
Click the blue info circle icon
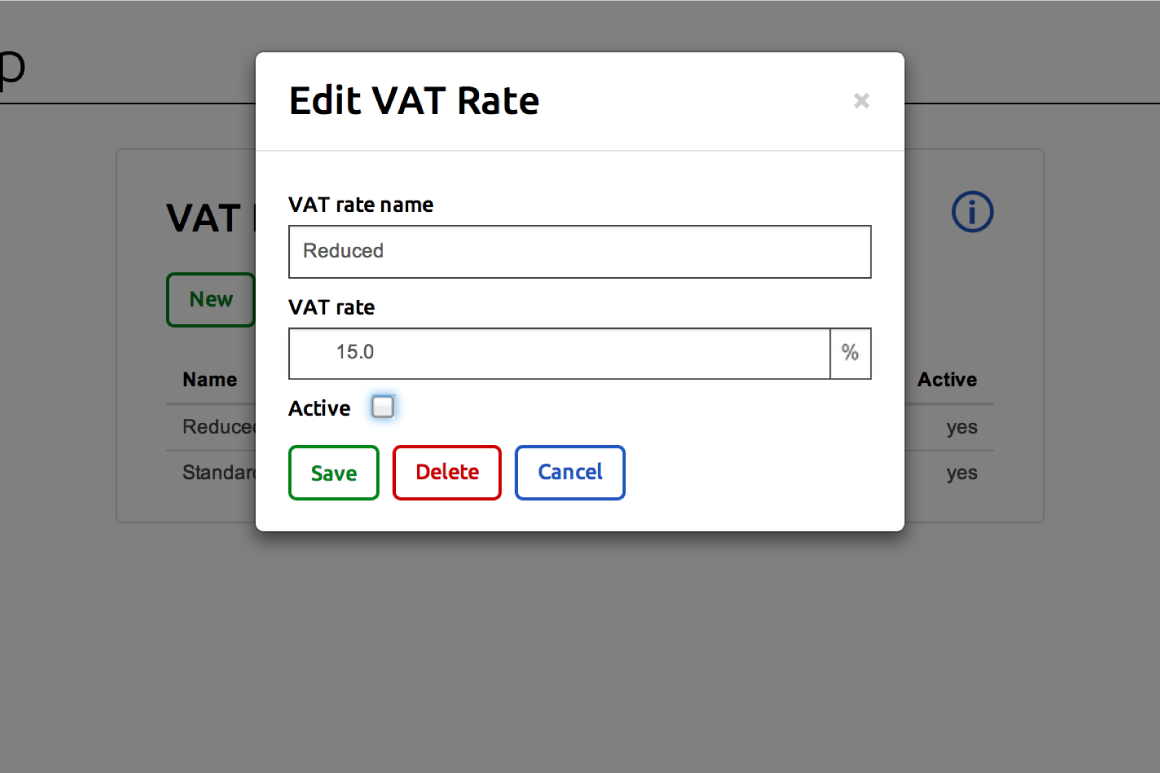click(972, 212)
